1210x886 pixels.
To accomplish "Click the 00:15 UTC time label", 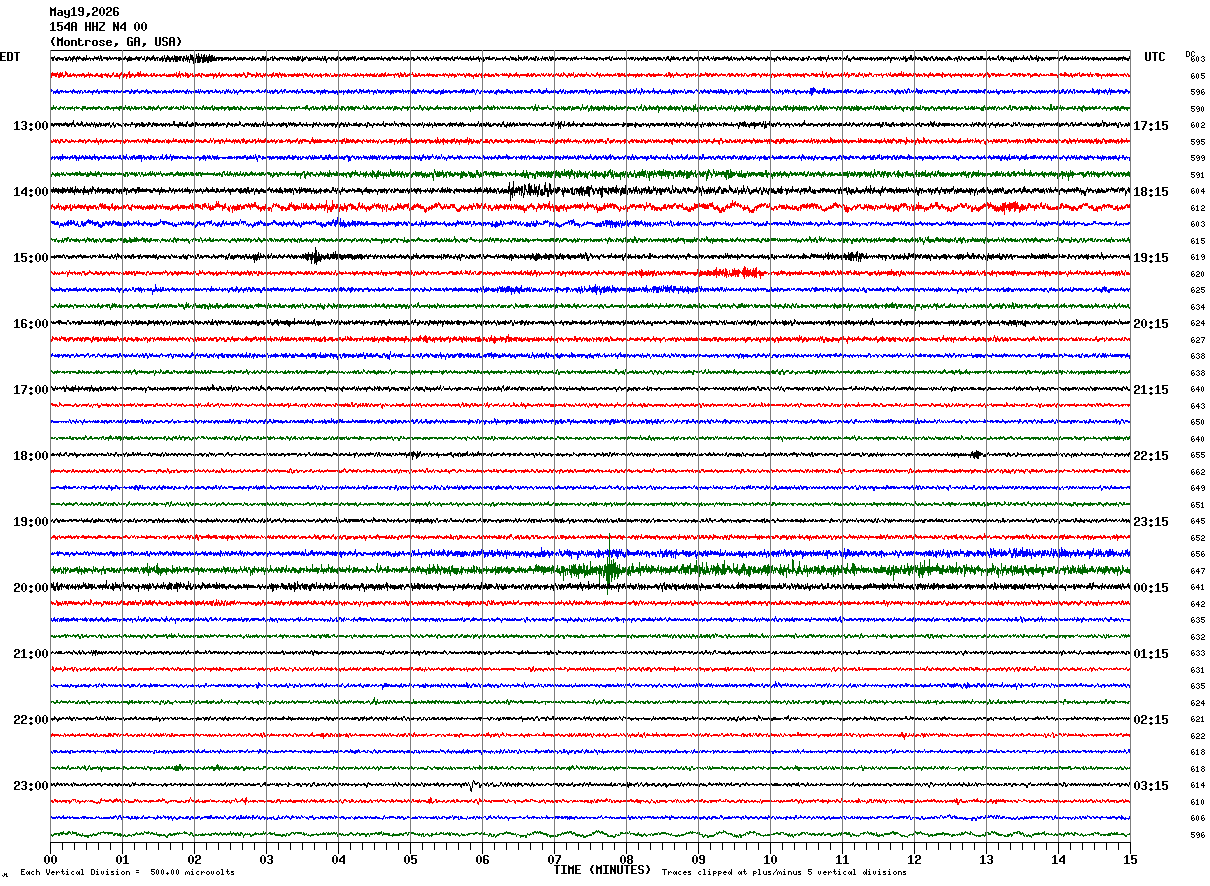I will pos(1150,588).
